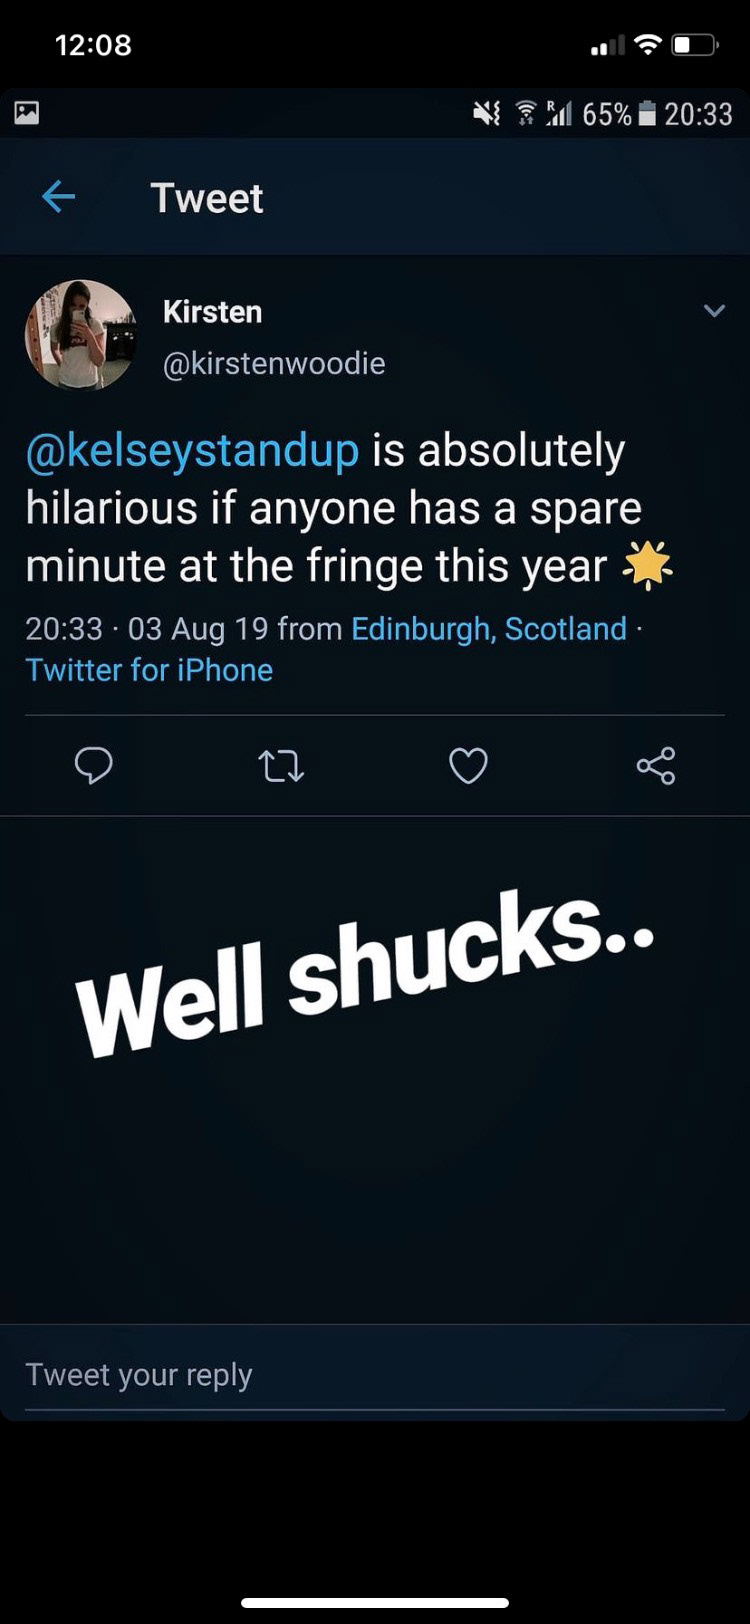
Task: Click the Kirsten display name
Action: (x=212, y=312)
